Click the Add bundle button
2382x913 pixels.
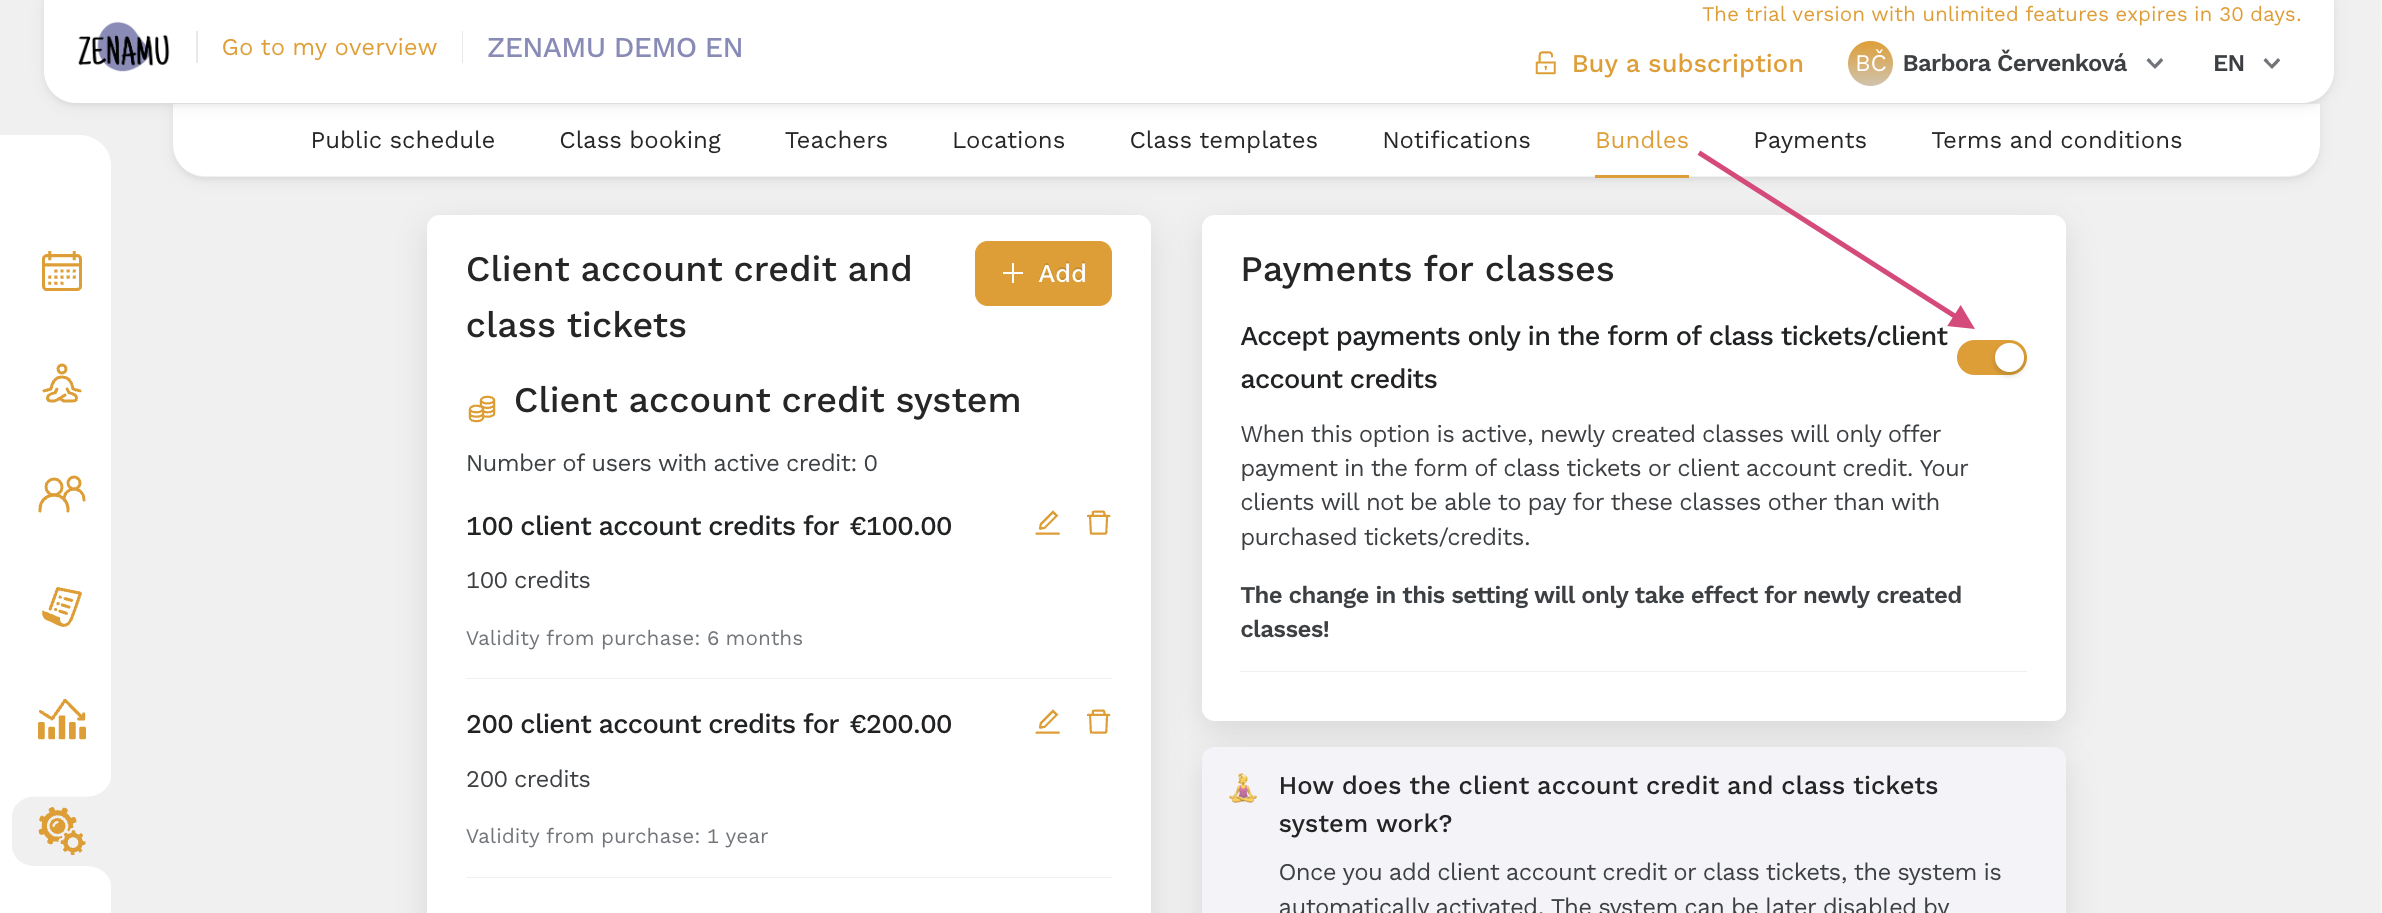pyautogui.click(x=1043, y=273)
